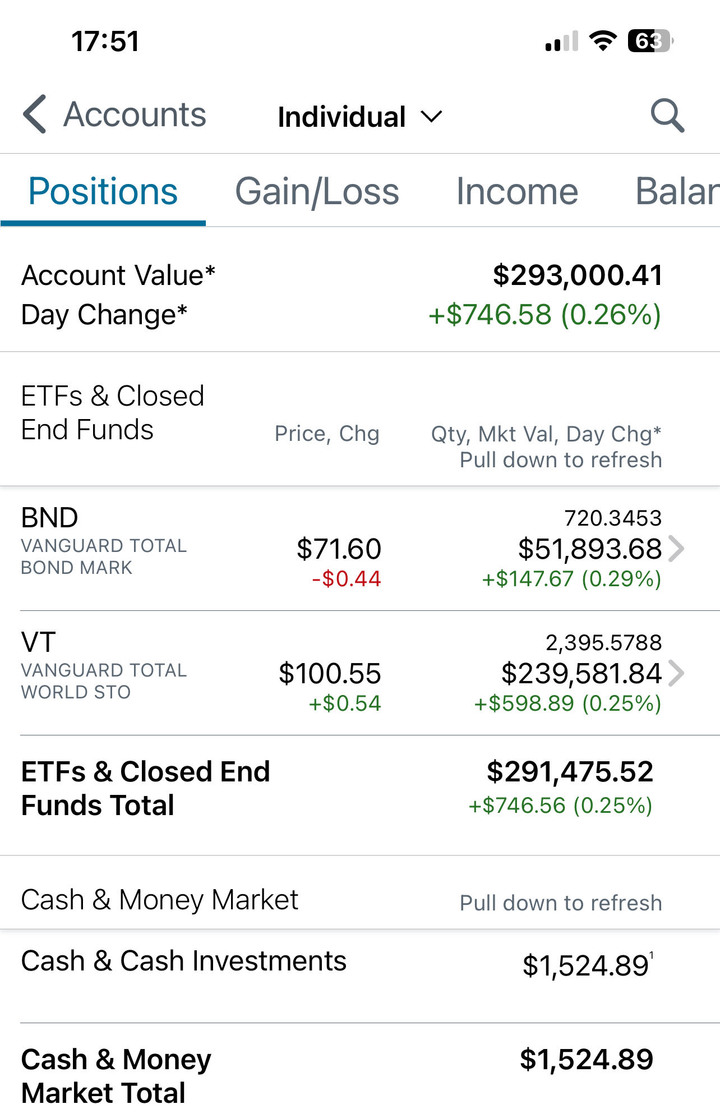Select the BND ticker symbol
720x1118 pixels.
click(x=49, y=518)
